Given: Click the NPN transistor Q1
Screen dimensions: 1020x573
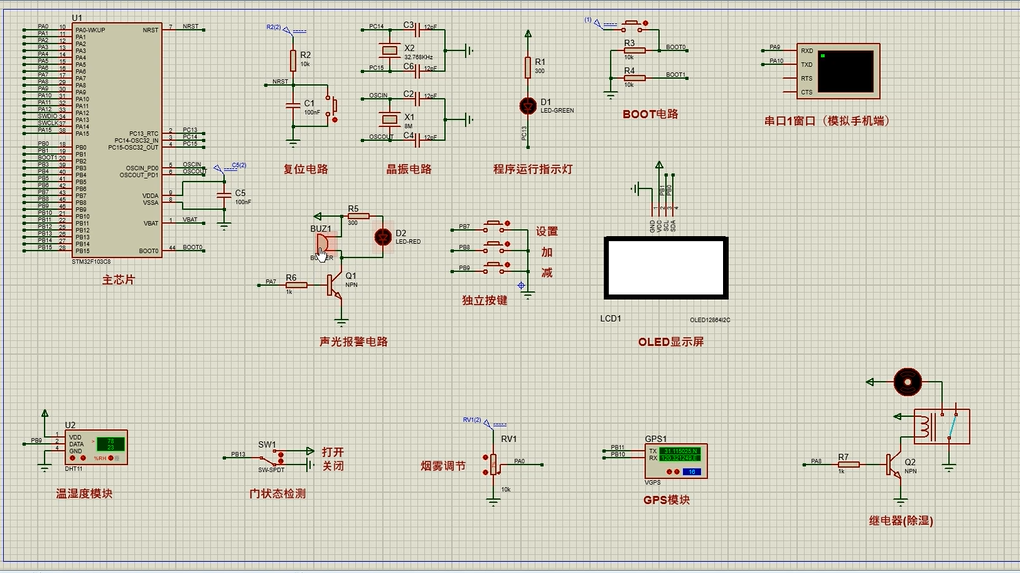Looking at the screenshot, I should (x=335, y=285).
